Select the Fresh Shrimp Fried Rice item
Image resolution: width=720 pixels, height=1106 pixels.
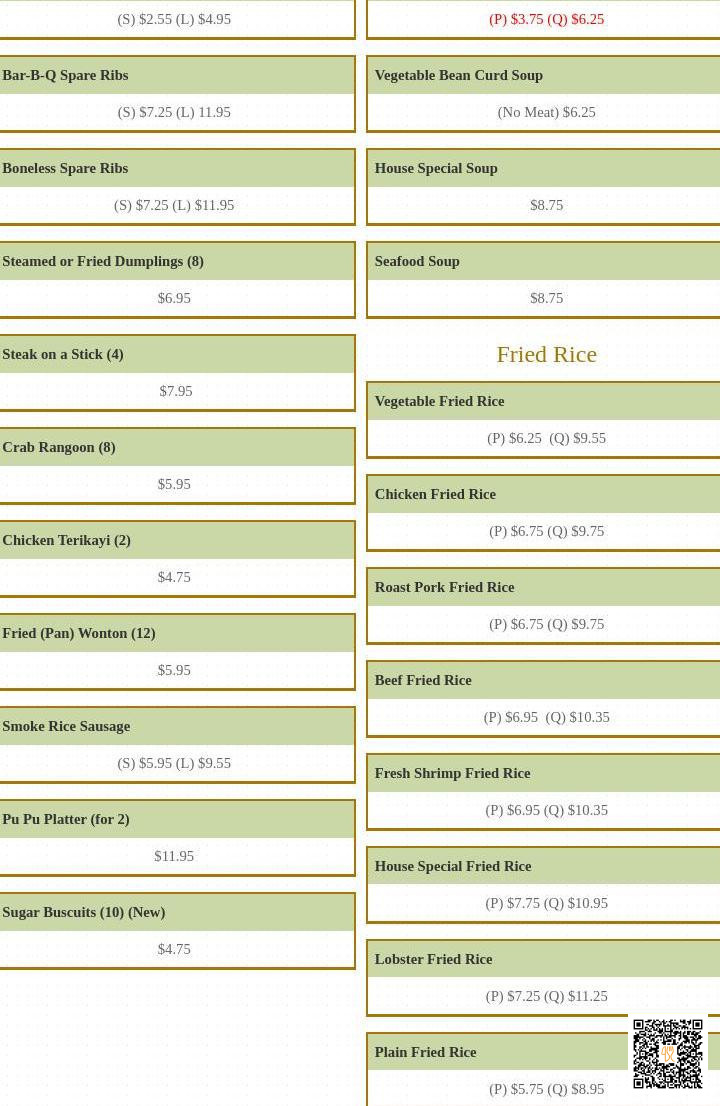pos(452,774)
